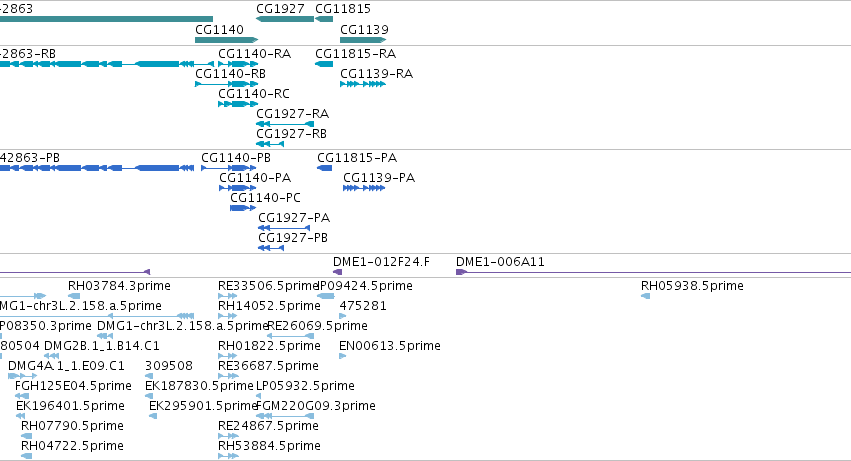851x461 pixels.
Task: Click the CG1140-RA transcript glyph
Action: coord(238,64)
